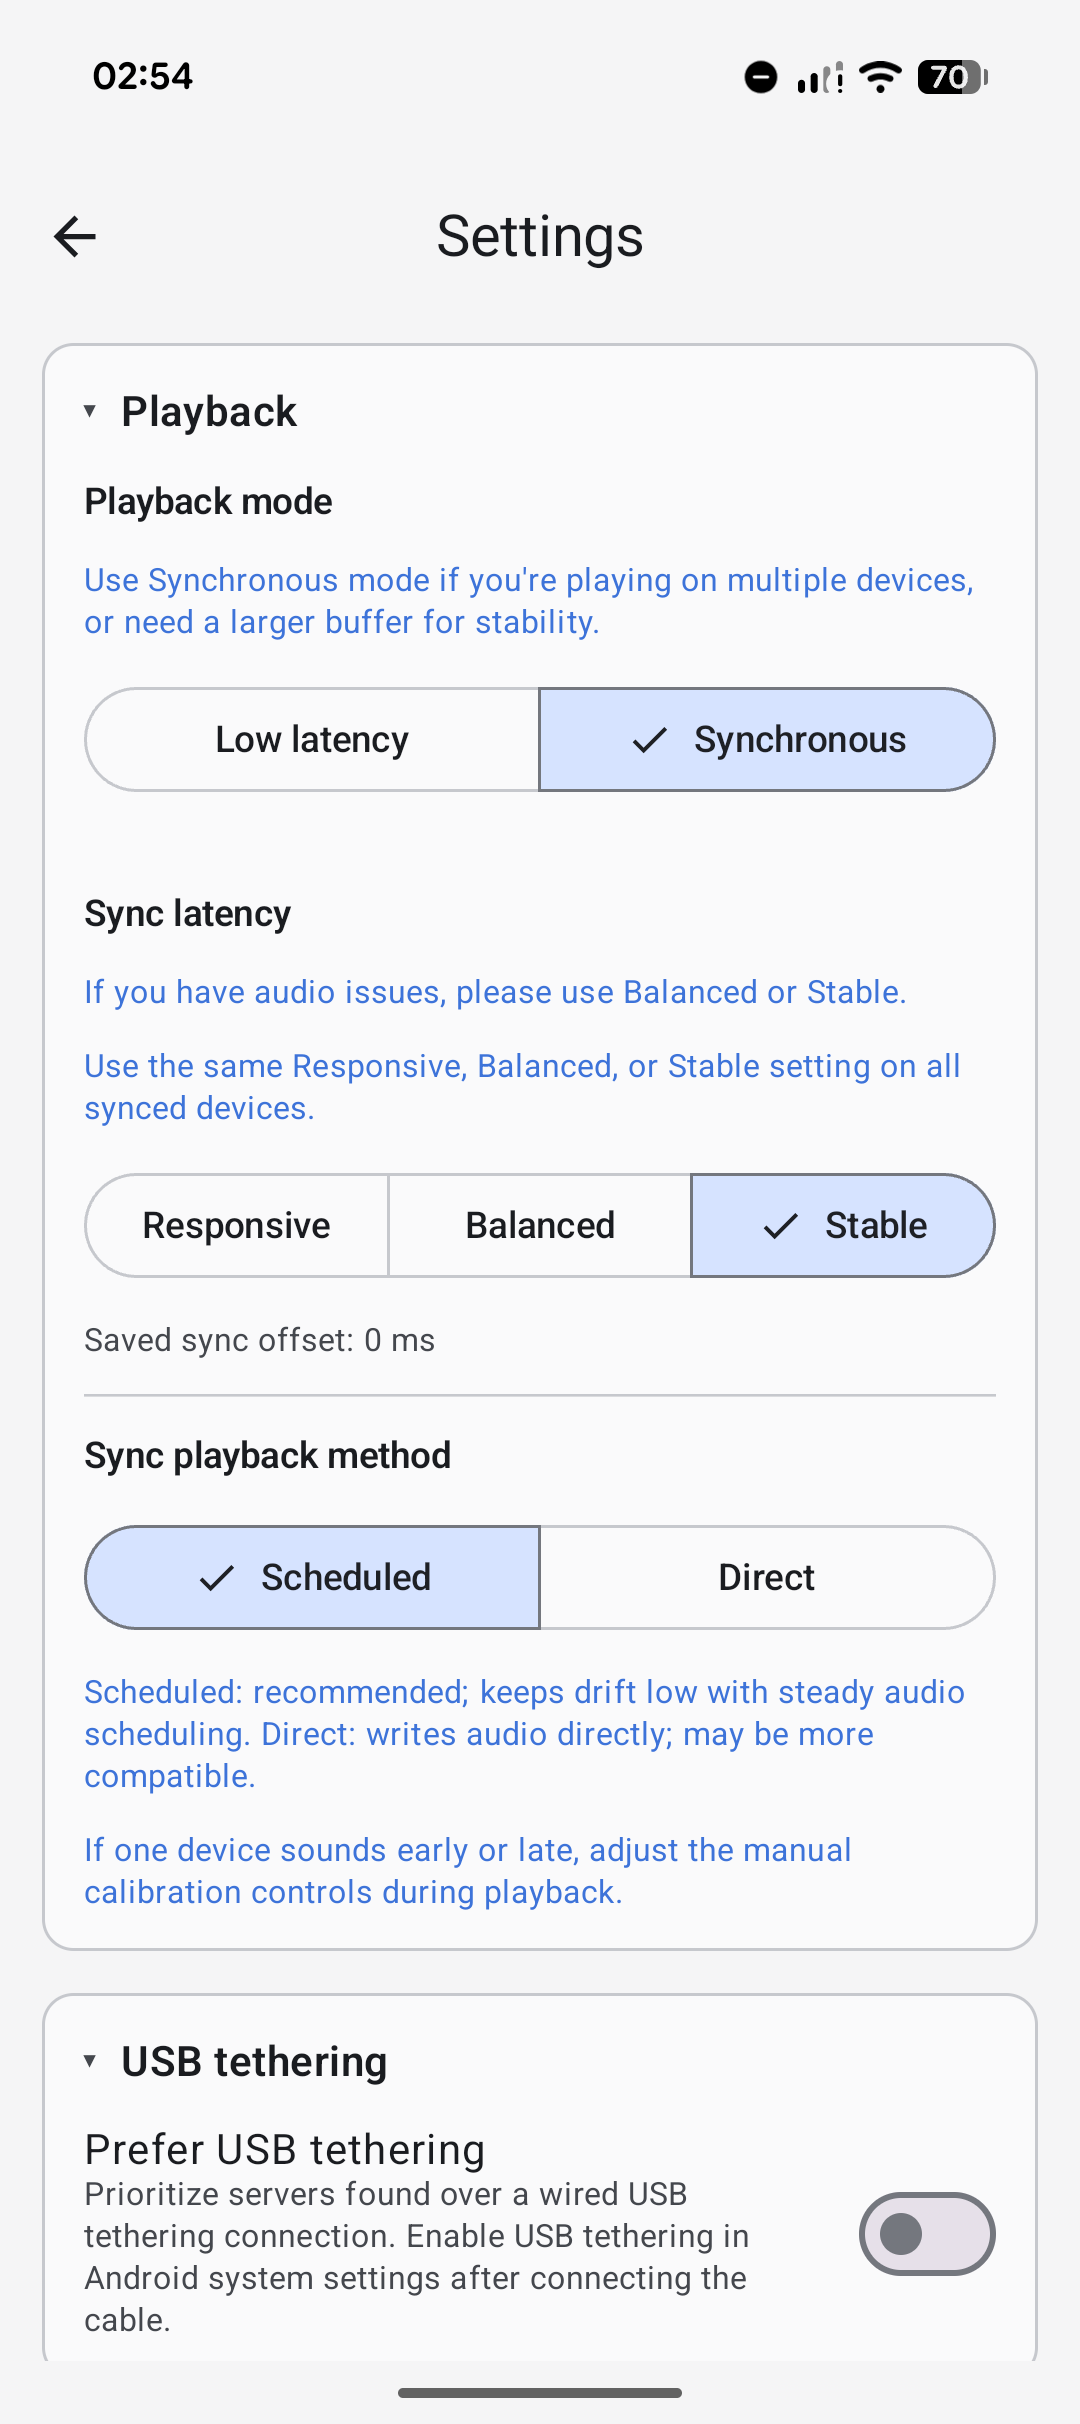Select Synchronous playback mode

tap(767, 740)
